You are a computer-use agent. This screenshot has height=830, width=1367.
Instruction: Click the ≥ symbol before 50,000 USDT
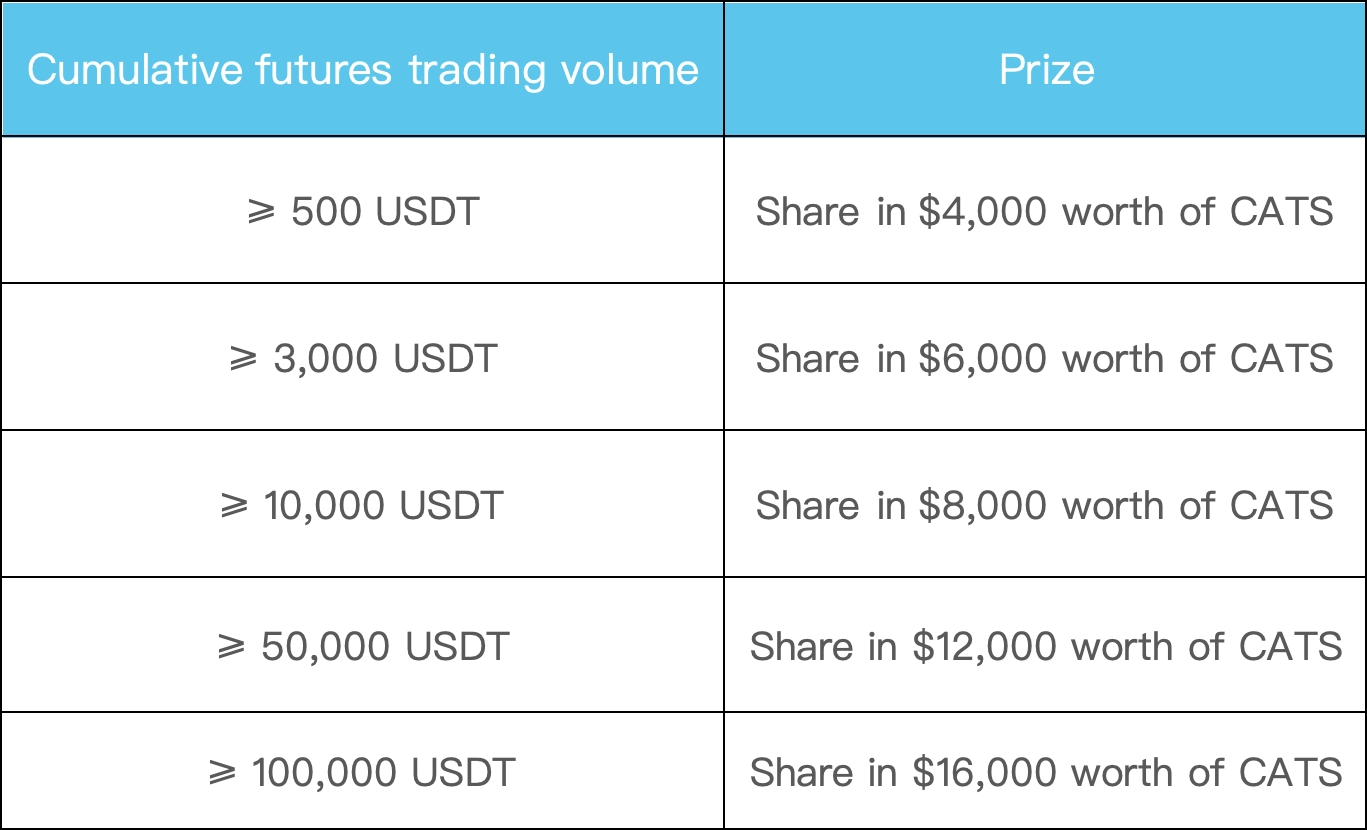(231, 648)
